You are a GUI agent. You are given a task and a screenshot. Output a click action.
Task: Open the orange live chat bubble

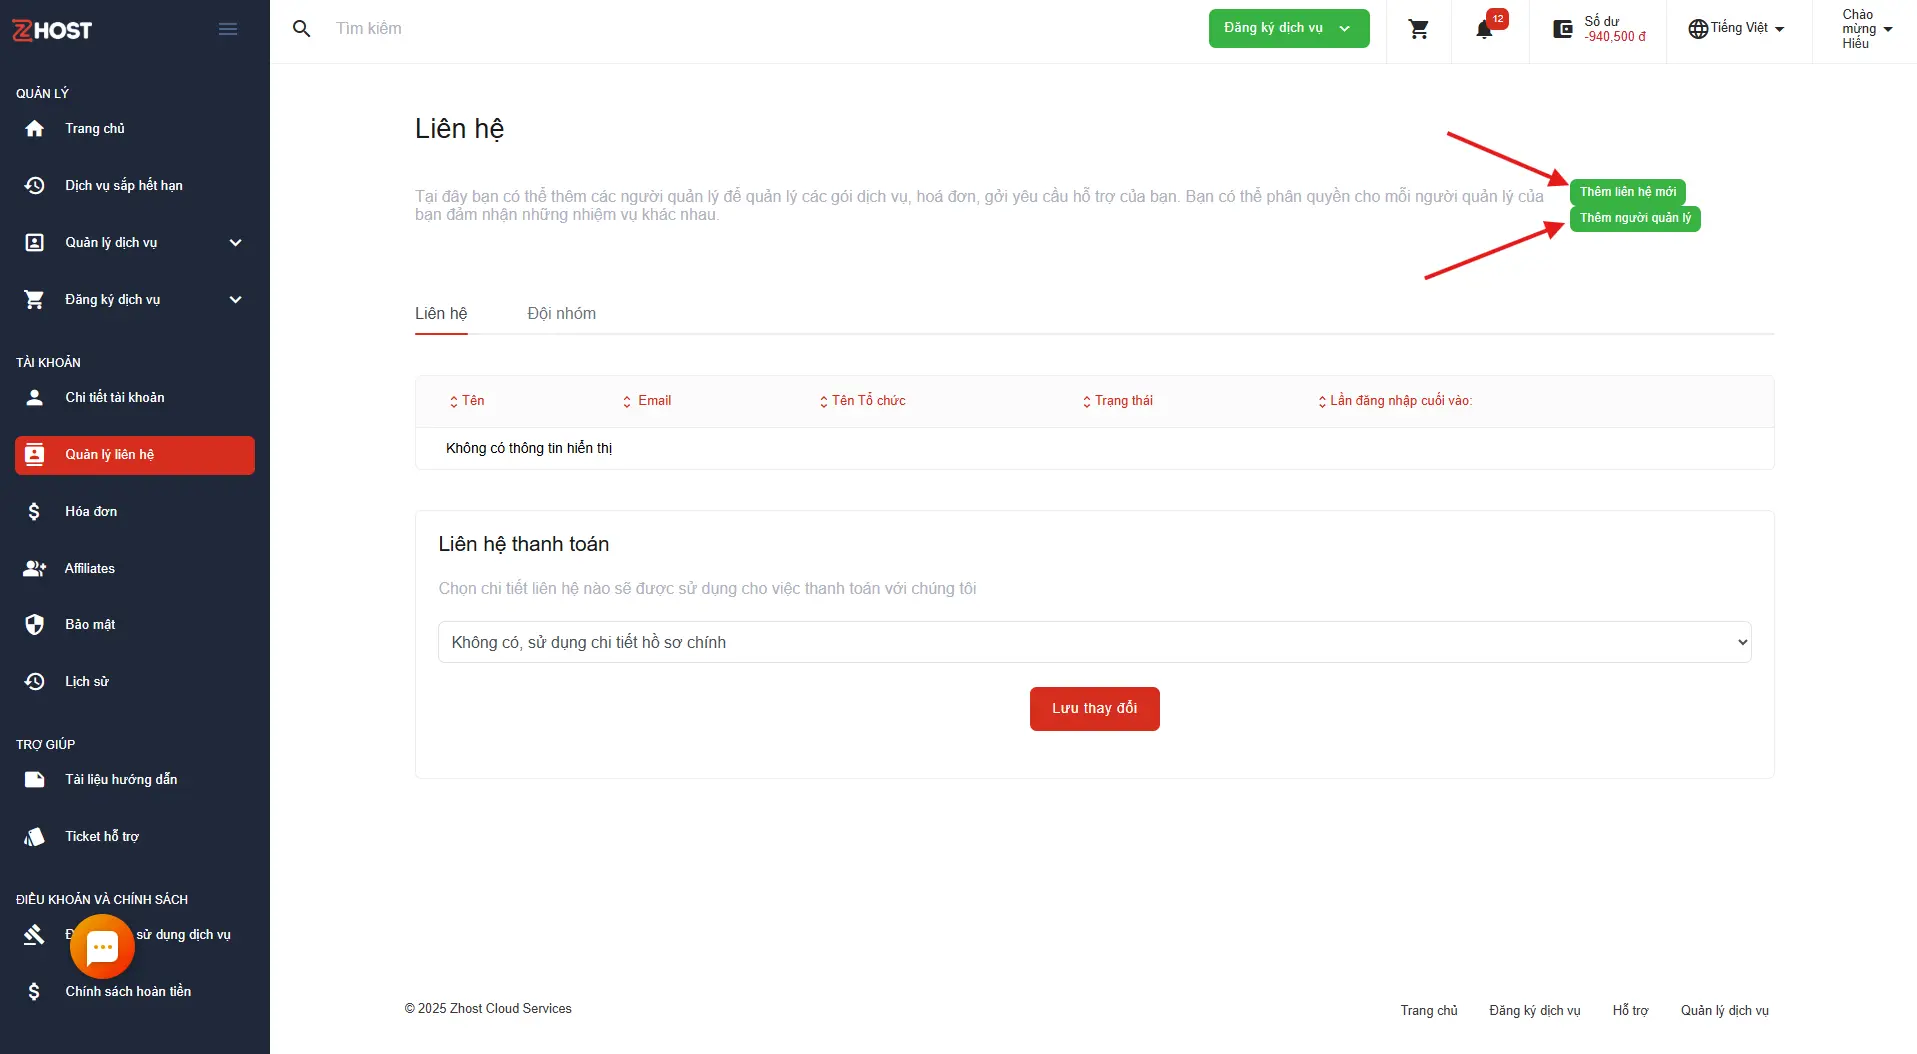(x=102, y=946)
